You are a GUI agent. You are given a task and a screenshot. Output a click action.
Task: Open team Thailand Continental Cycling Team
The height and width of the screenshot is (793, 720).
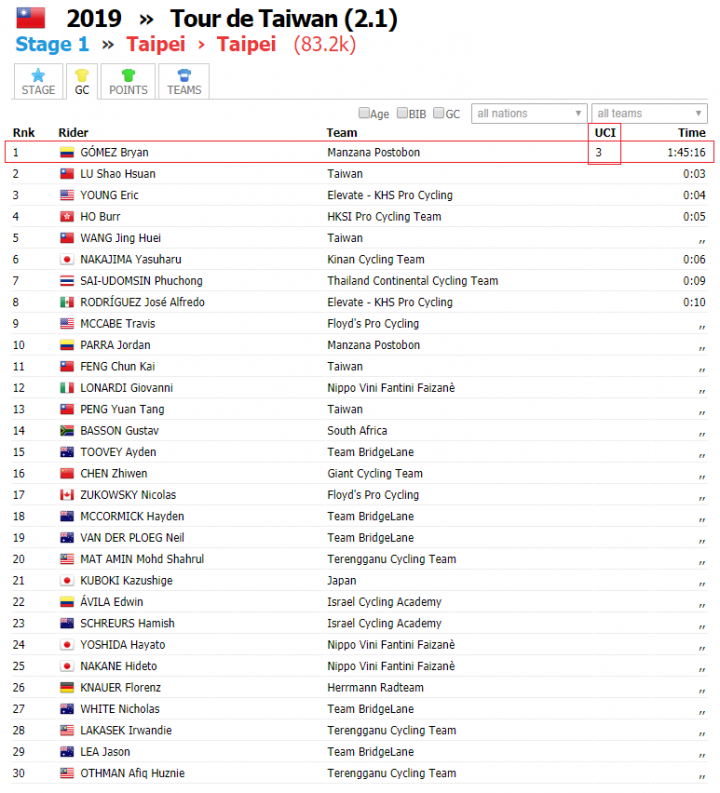[413, 281]
